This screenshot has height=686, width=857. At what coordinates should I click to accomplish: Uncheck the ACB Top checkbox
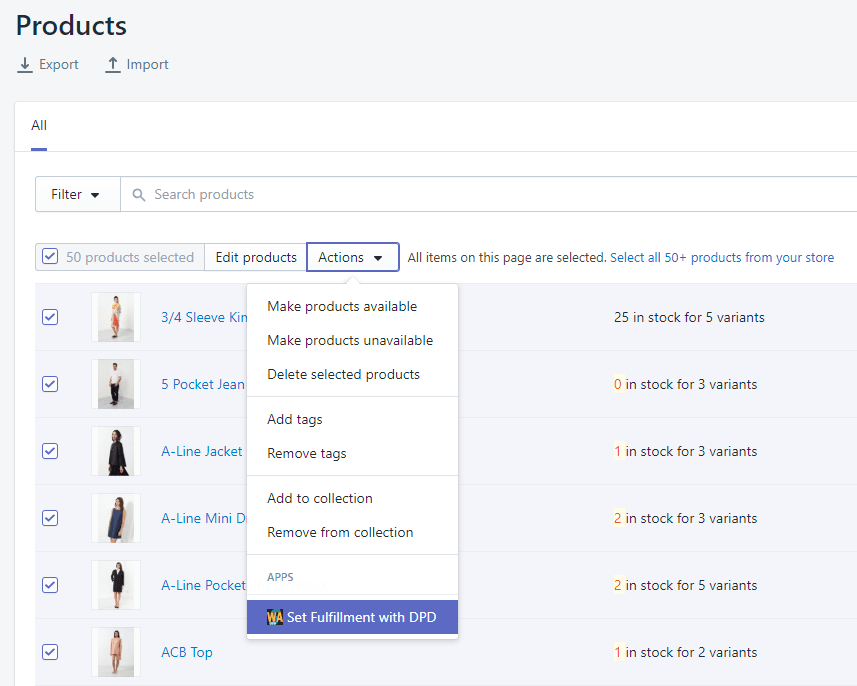coord(50,652)
